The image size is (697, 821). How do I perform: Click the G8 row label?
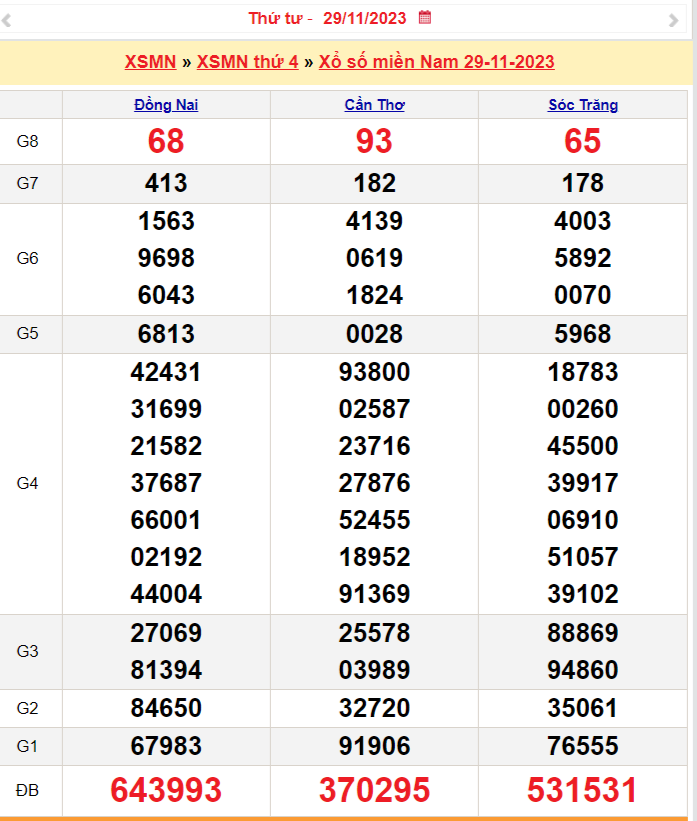pyautogui.click(x=27, y=141)
